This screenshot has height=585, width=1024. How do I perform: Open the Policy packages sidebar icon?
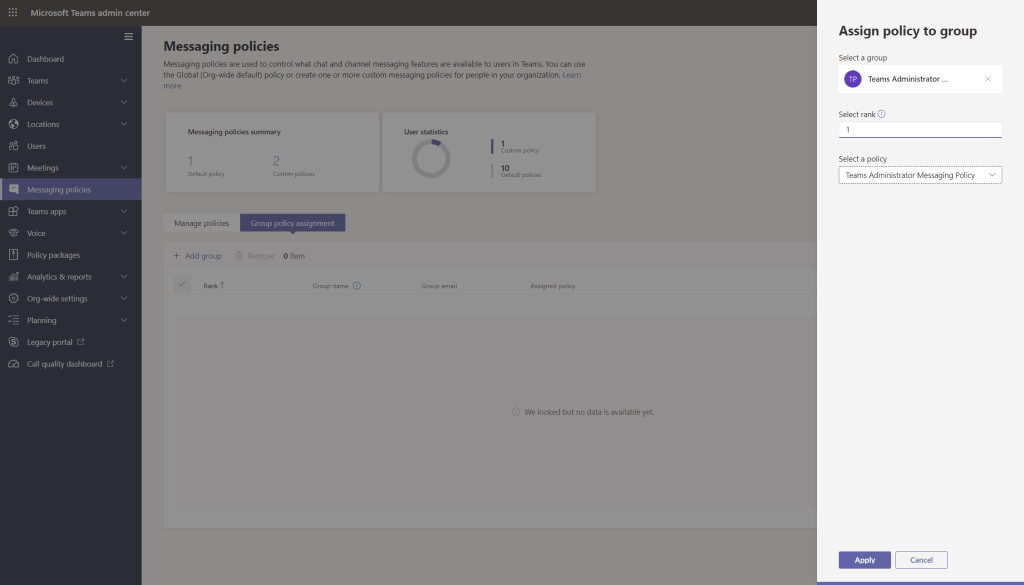(13, 255)
